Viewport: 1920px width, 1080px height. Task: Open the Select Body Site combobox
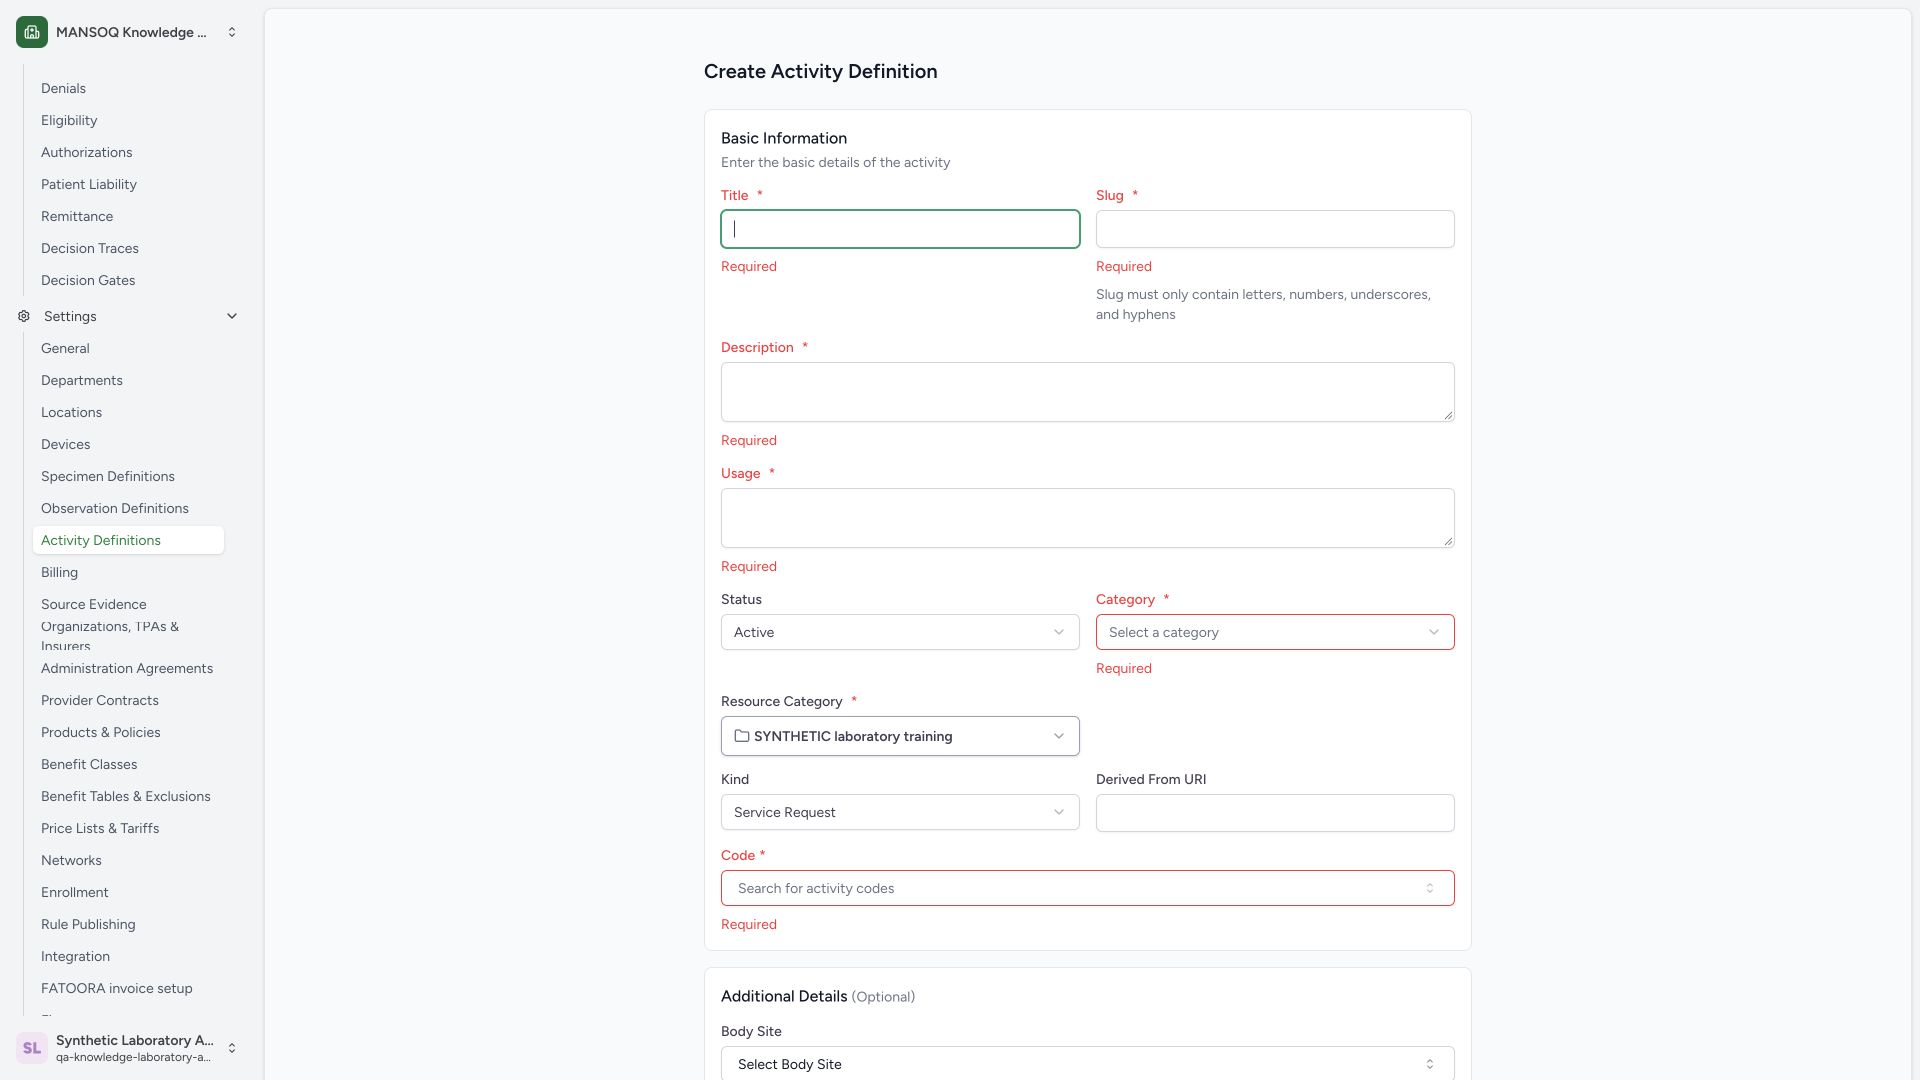coord(1087,1063)
